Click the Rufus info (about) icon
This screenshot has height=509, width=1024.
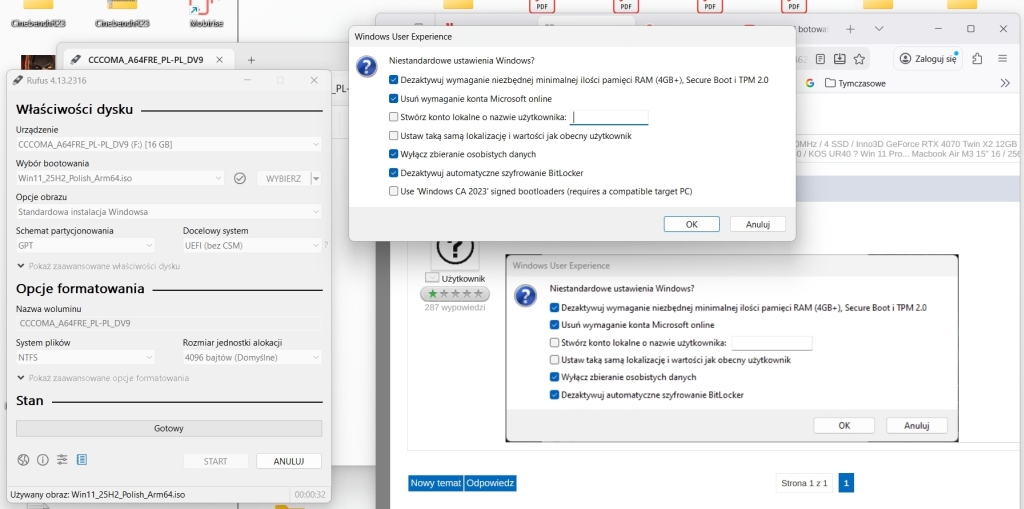click(43, 460)
